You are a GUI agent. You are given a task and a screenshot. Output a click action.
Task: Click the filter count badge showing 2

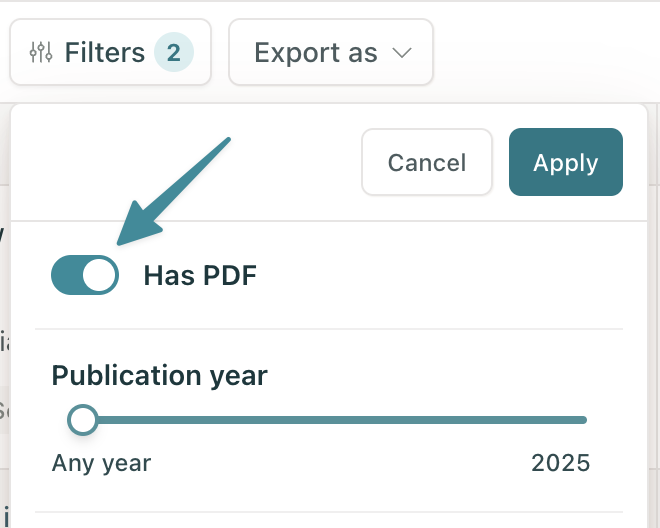coord(174,52)
